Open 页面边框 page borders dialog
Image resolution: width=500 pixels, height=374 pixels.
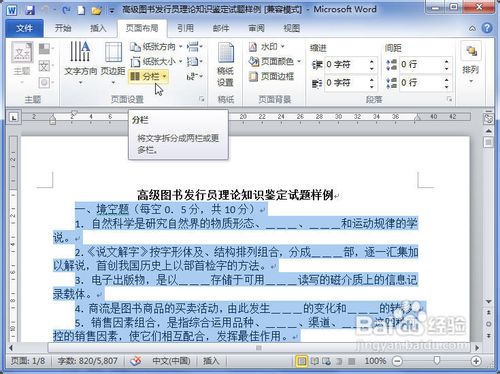click(271, 77)
